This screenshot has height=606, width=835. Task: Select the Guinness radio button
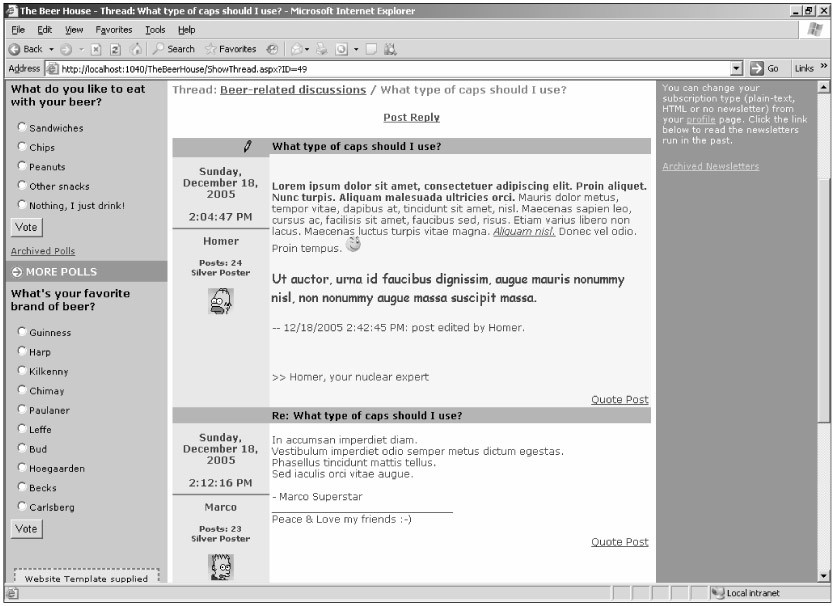coord(21,332)
